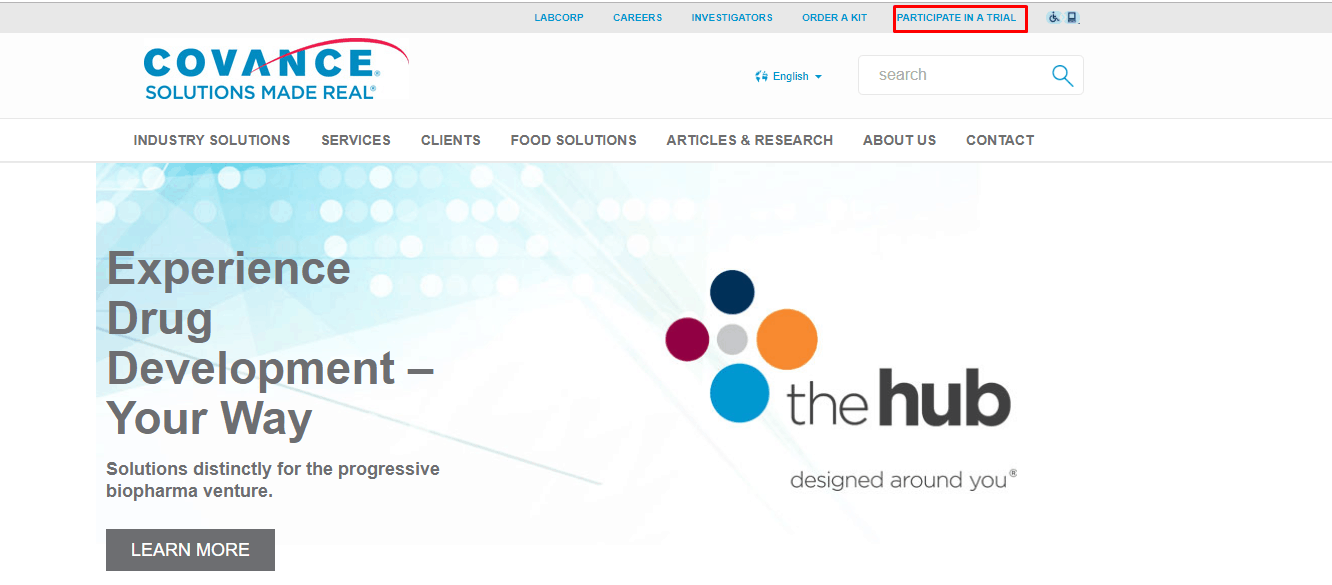This screenshot has height=585, width=1332.
Task: Open the CAREERS link
Action: point(637,18)
